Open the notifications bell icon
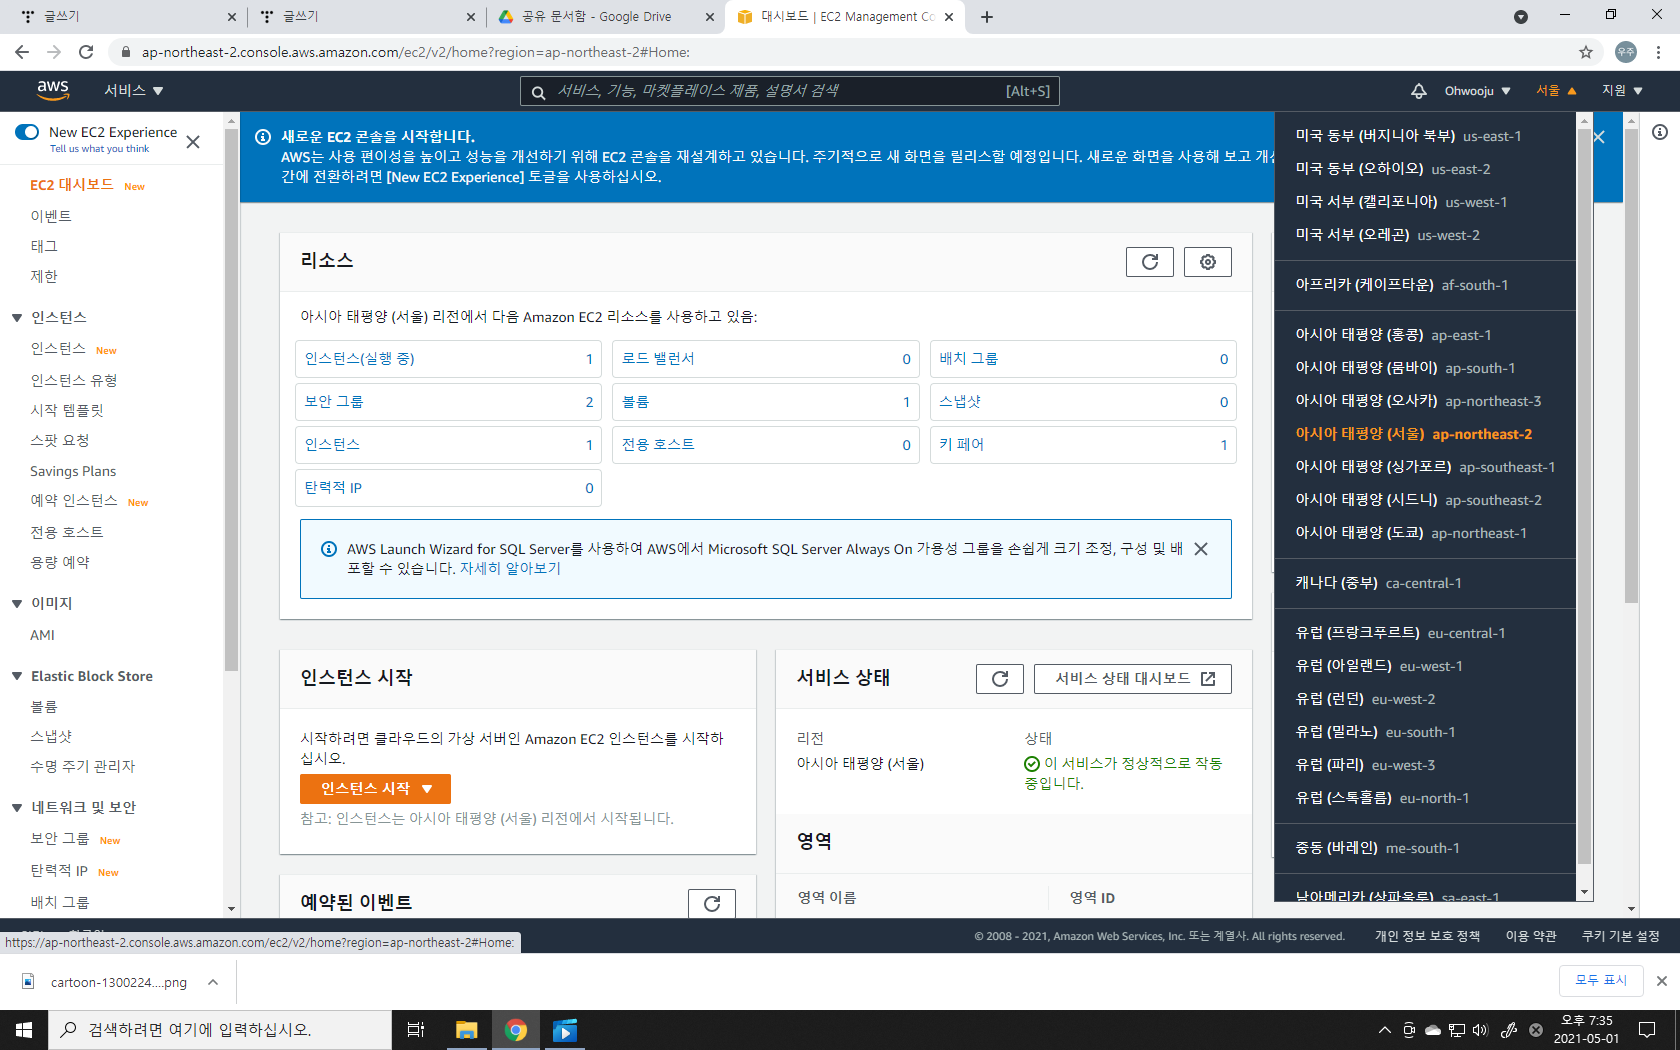 coord(1418,91)
